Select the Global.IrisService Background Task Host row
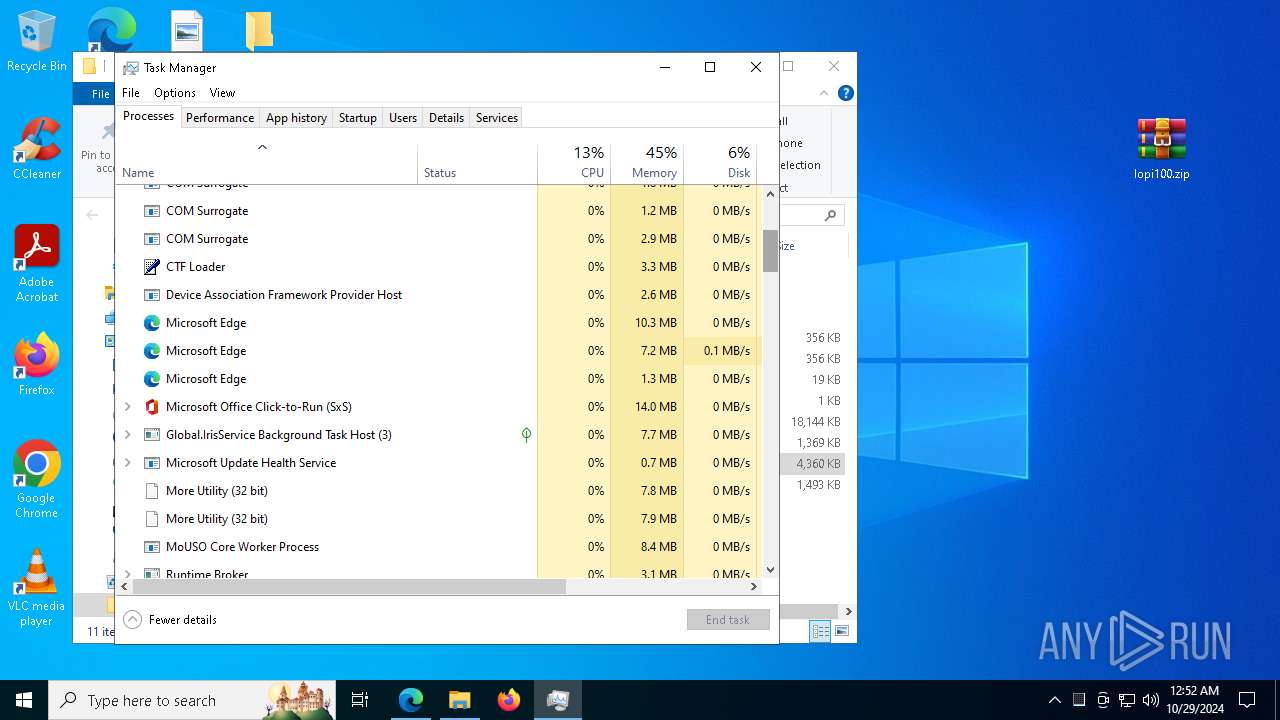Screen dimensions: 1280x720 pyautogui.click(x=439, y=435)
